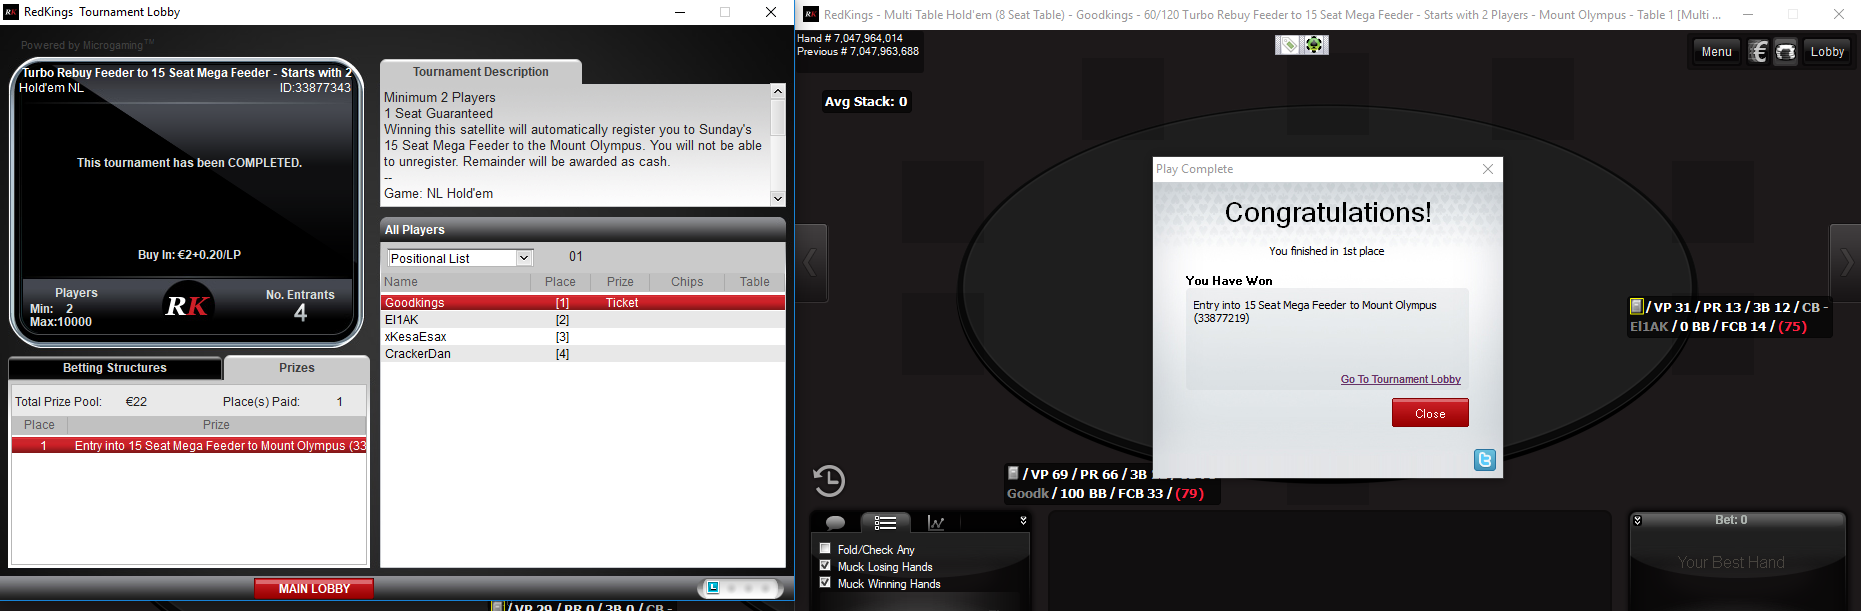Uncheck Muck Losing Hands
Image resolution: width=1863 pixels, height=611 pixels.
[x=825, y=565]
